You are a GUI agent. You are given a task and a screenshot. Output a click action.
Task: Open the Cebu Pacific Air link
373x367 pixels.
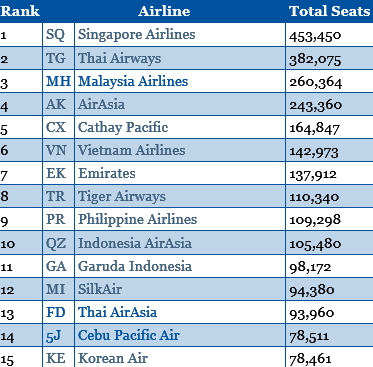129,335
